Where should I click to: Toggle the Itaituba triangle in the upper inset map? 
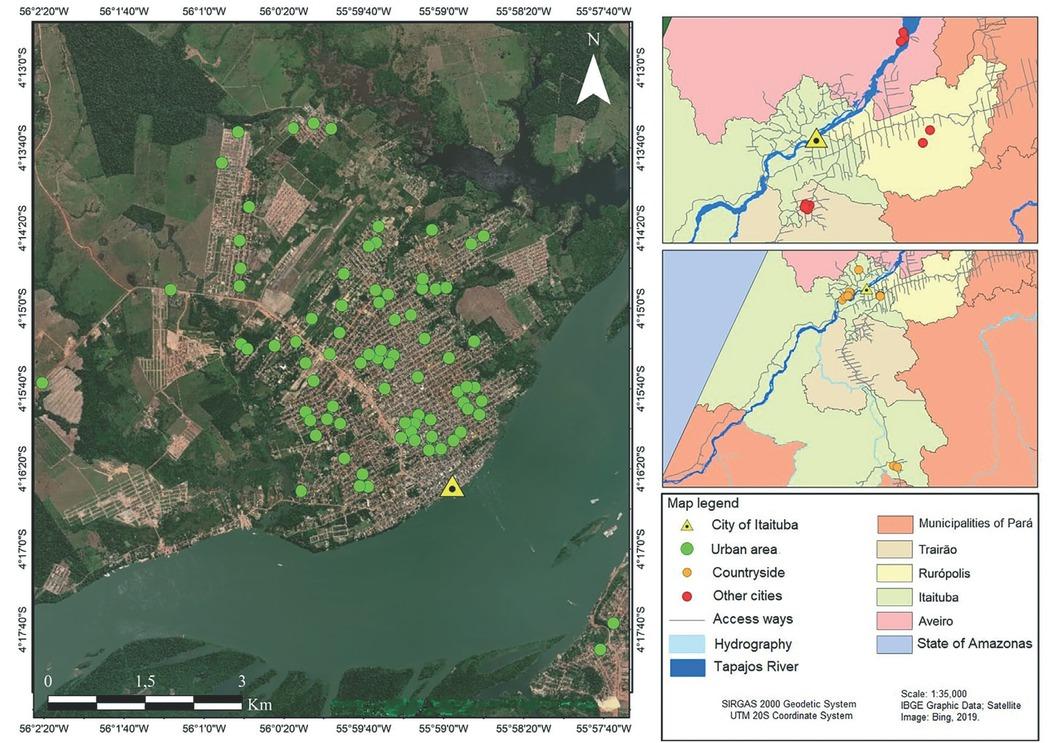coord(816,141)
